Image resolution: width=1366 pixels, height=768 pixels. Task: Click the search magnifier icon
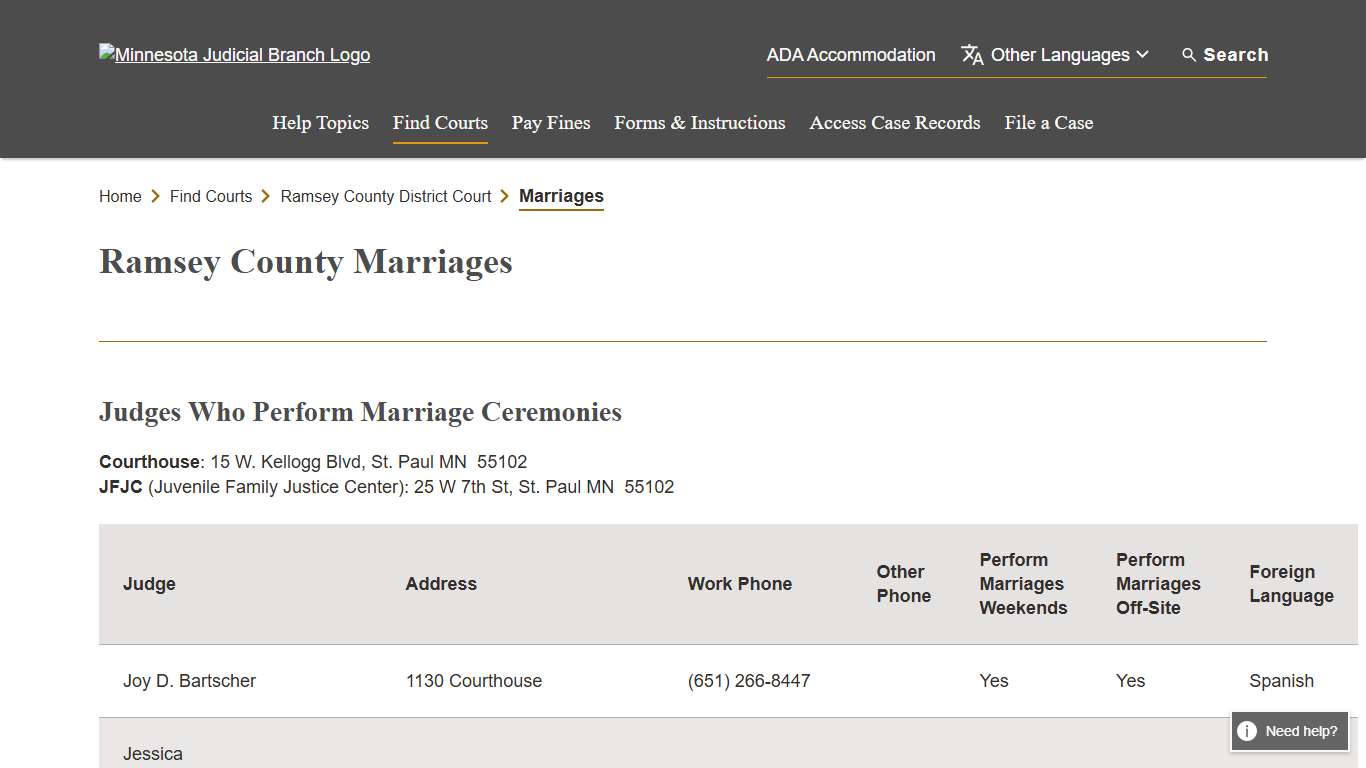1188,55
